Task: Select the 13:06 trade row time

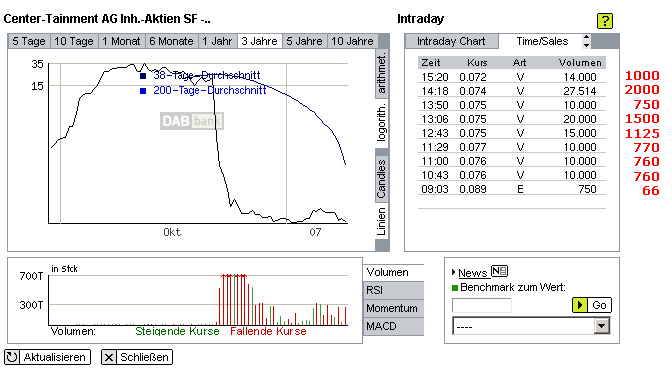Action: (435, 119)
